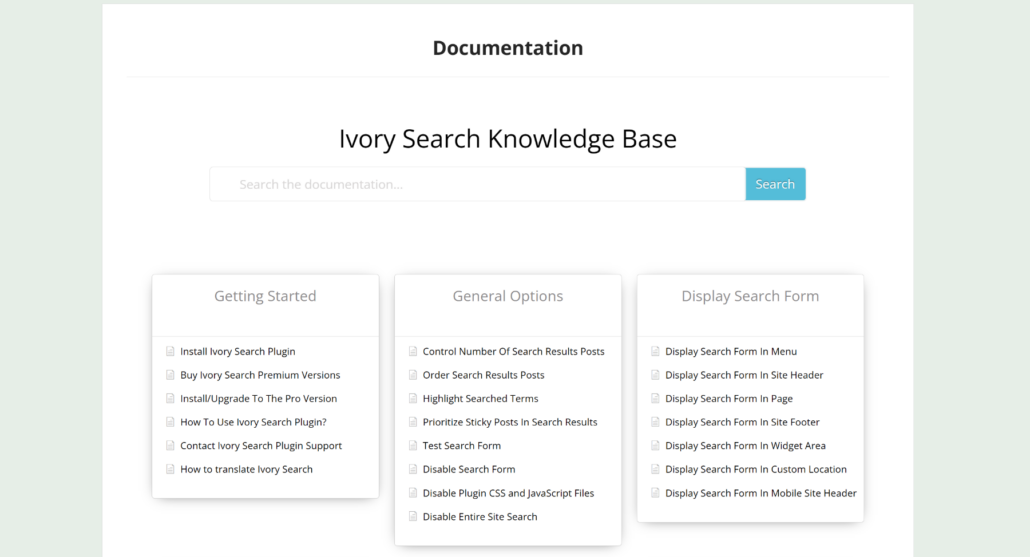Viewport: 1030px width, 557px height.
Task: Click document icon beside Contact Ivory Search Plugin Support
Action: pyautogui.click(x=170, y=446)
